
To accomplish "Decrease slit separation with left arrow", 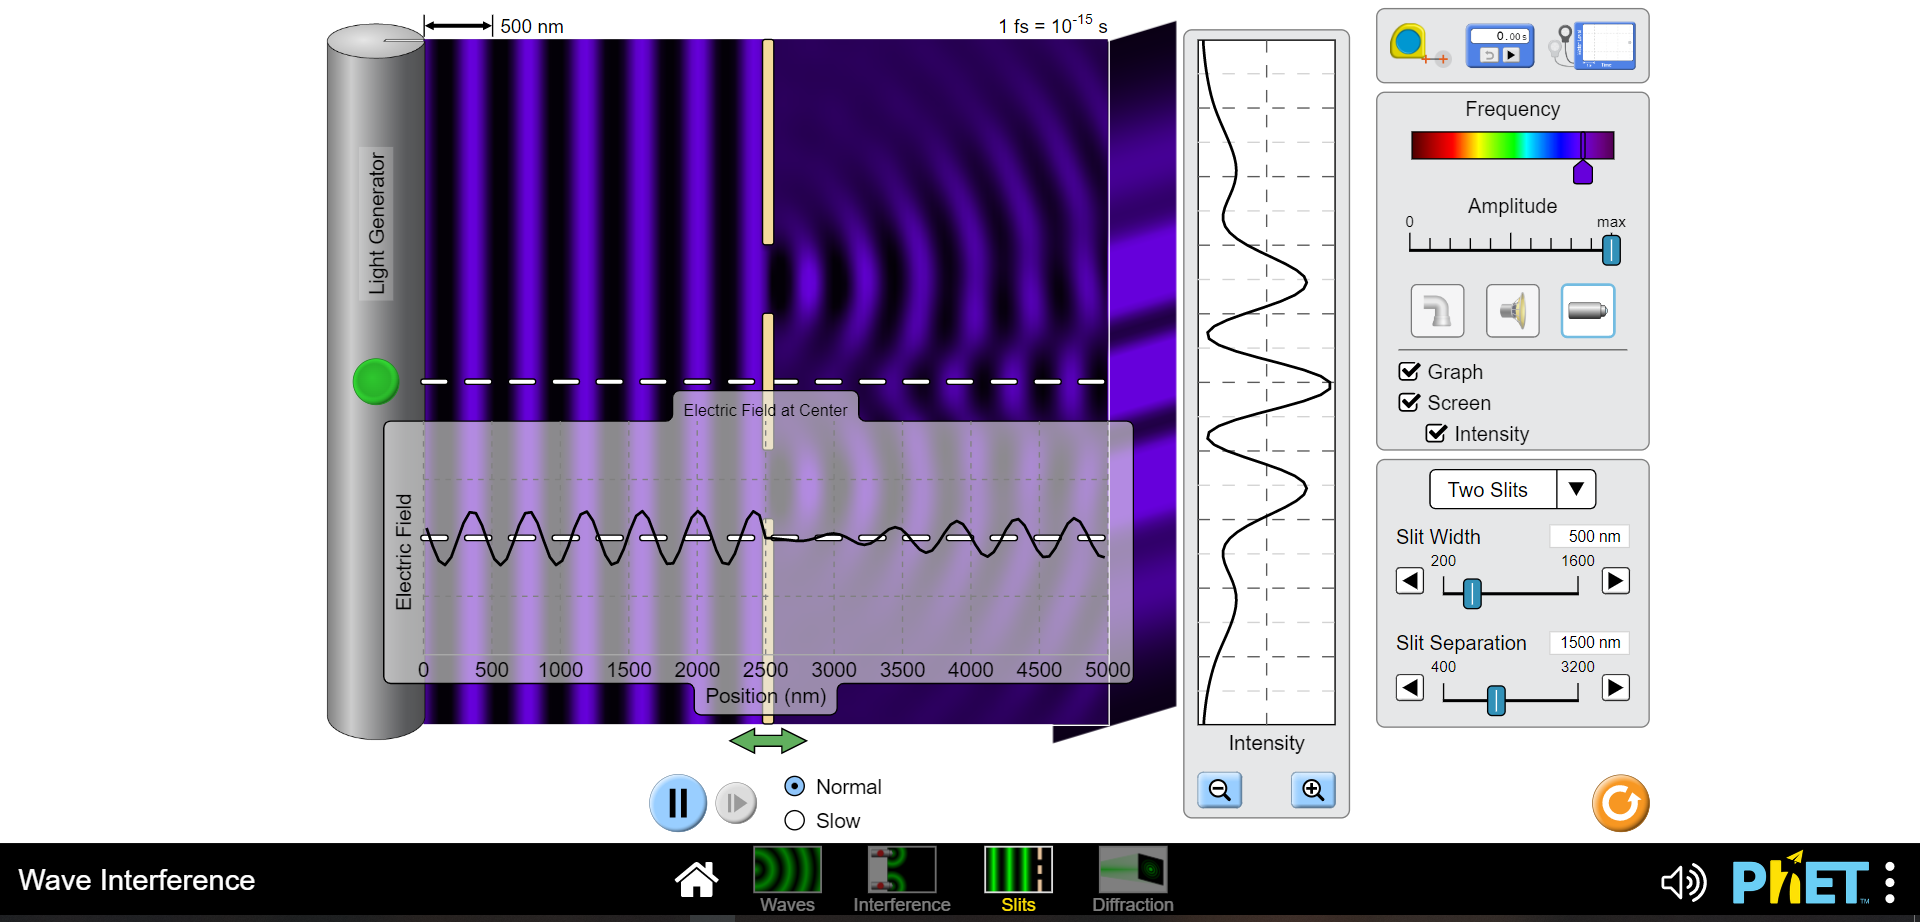I will 1410,687.
